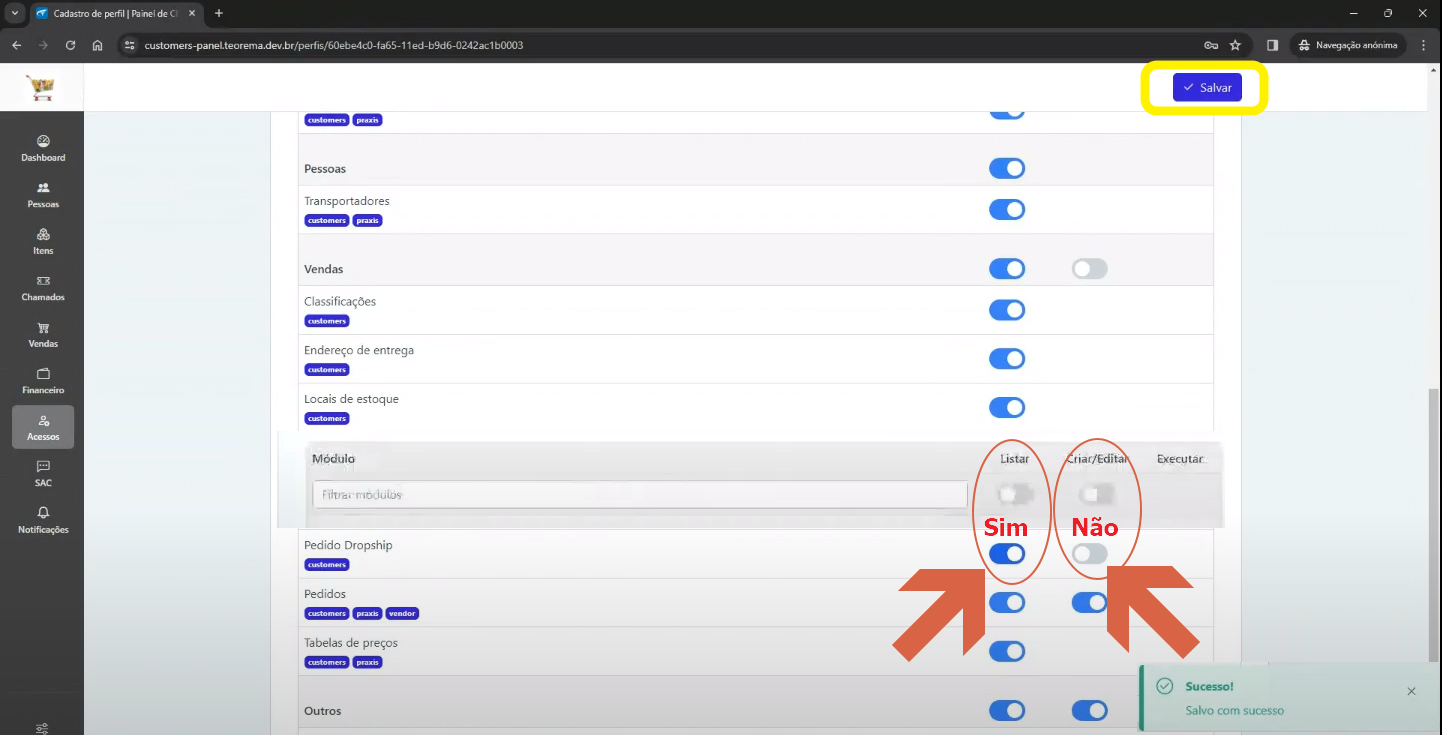Screen dimensions: 1442x735
Task: Click the shopping cart logo
Action: tap(42, 89)
